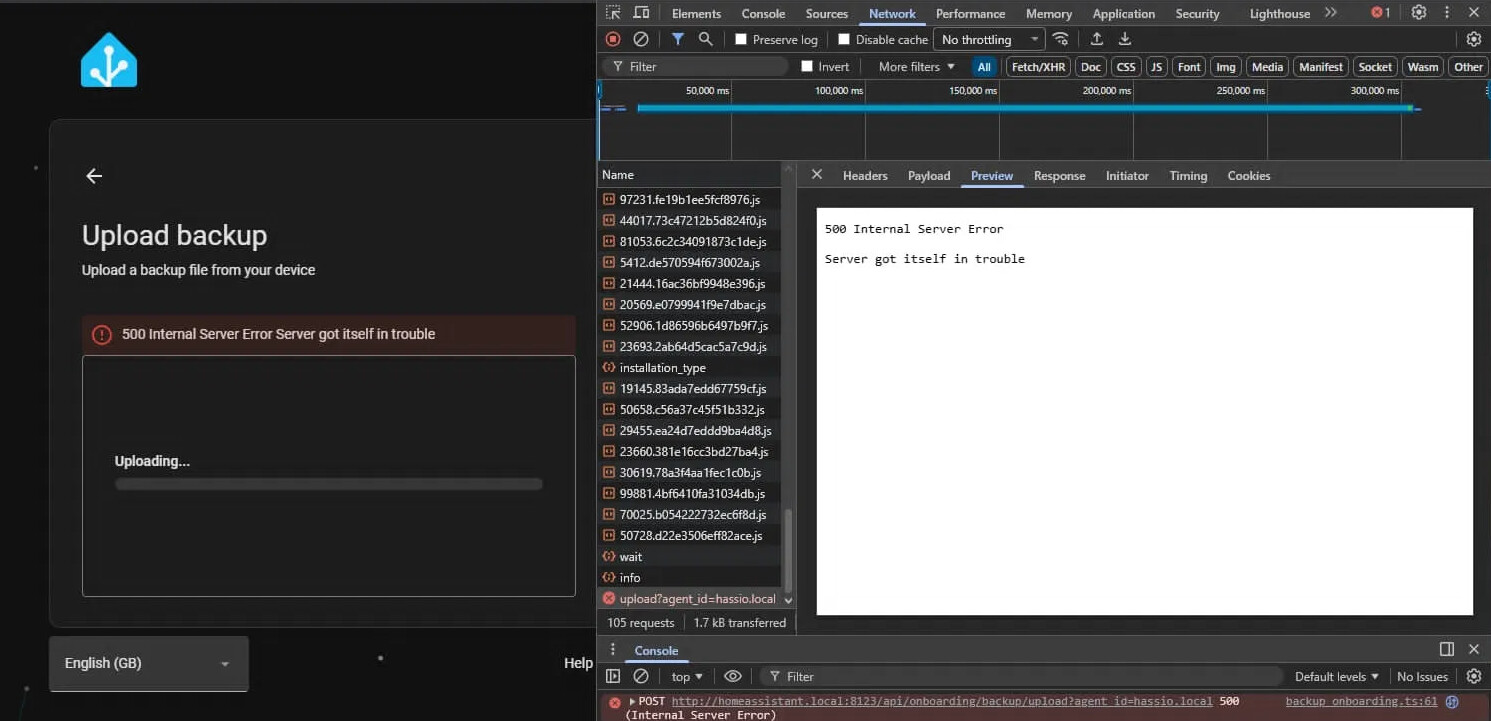Filter requests by Img type
Viewport: 1491px width, 721px height.
click(1225, 66)
